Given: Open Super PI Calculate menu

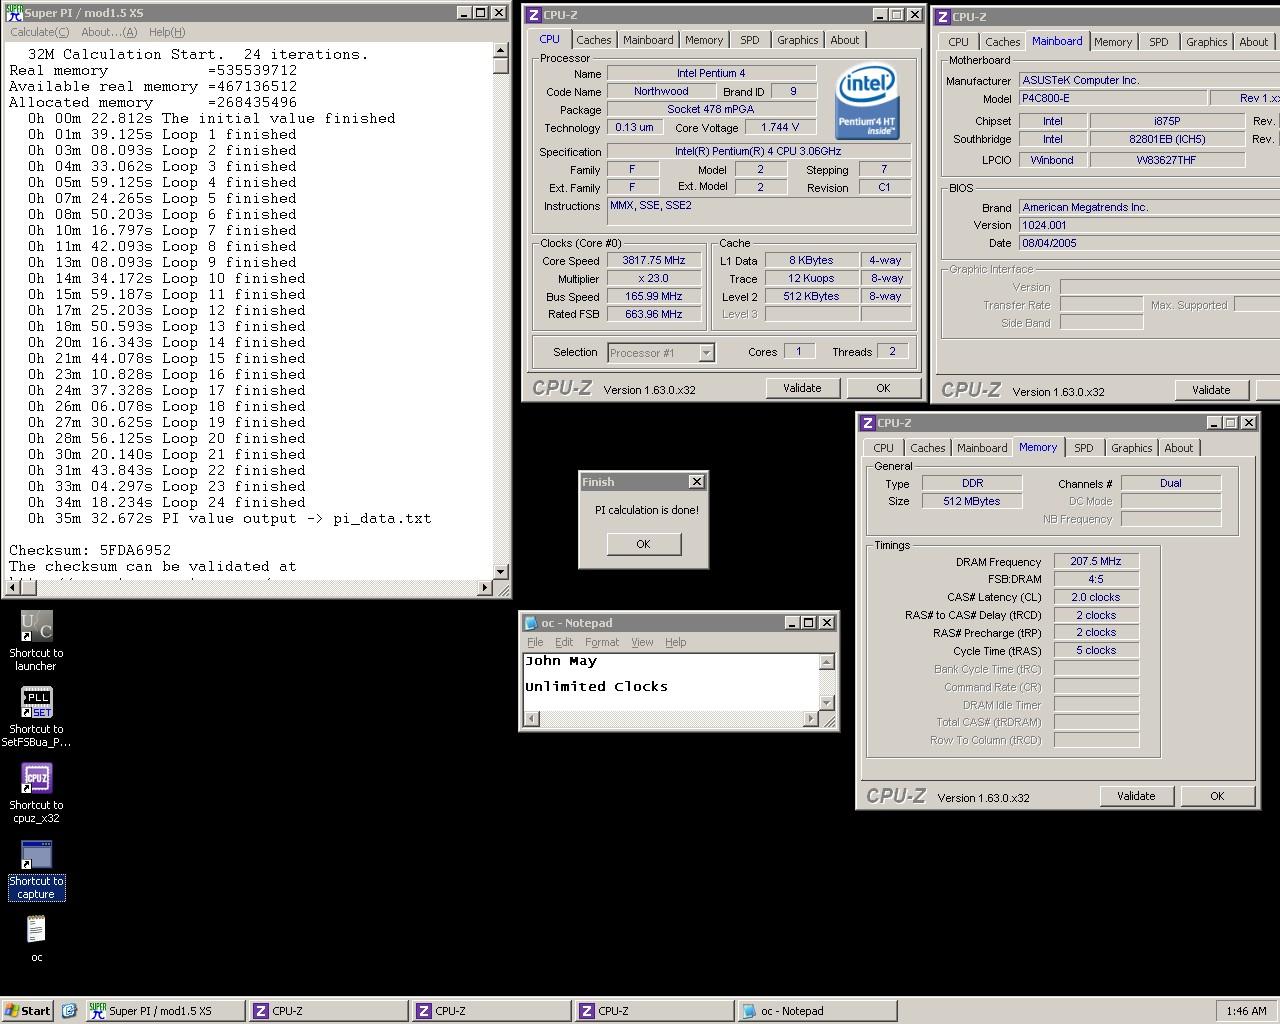Looking at the screenshot, I should click(39, 32).
